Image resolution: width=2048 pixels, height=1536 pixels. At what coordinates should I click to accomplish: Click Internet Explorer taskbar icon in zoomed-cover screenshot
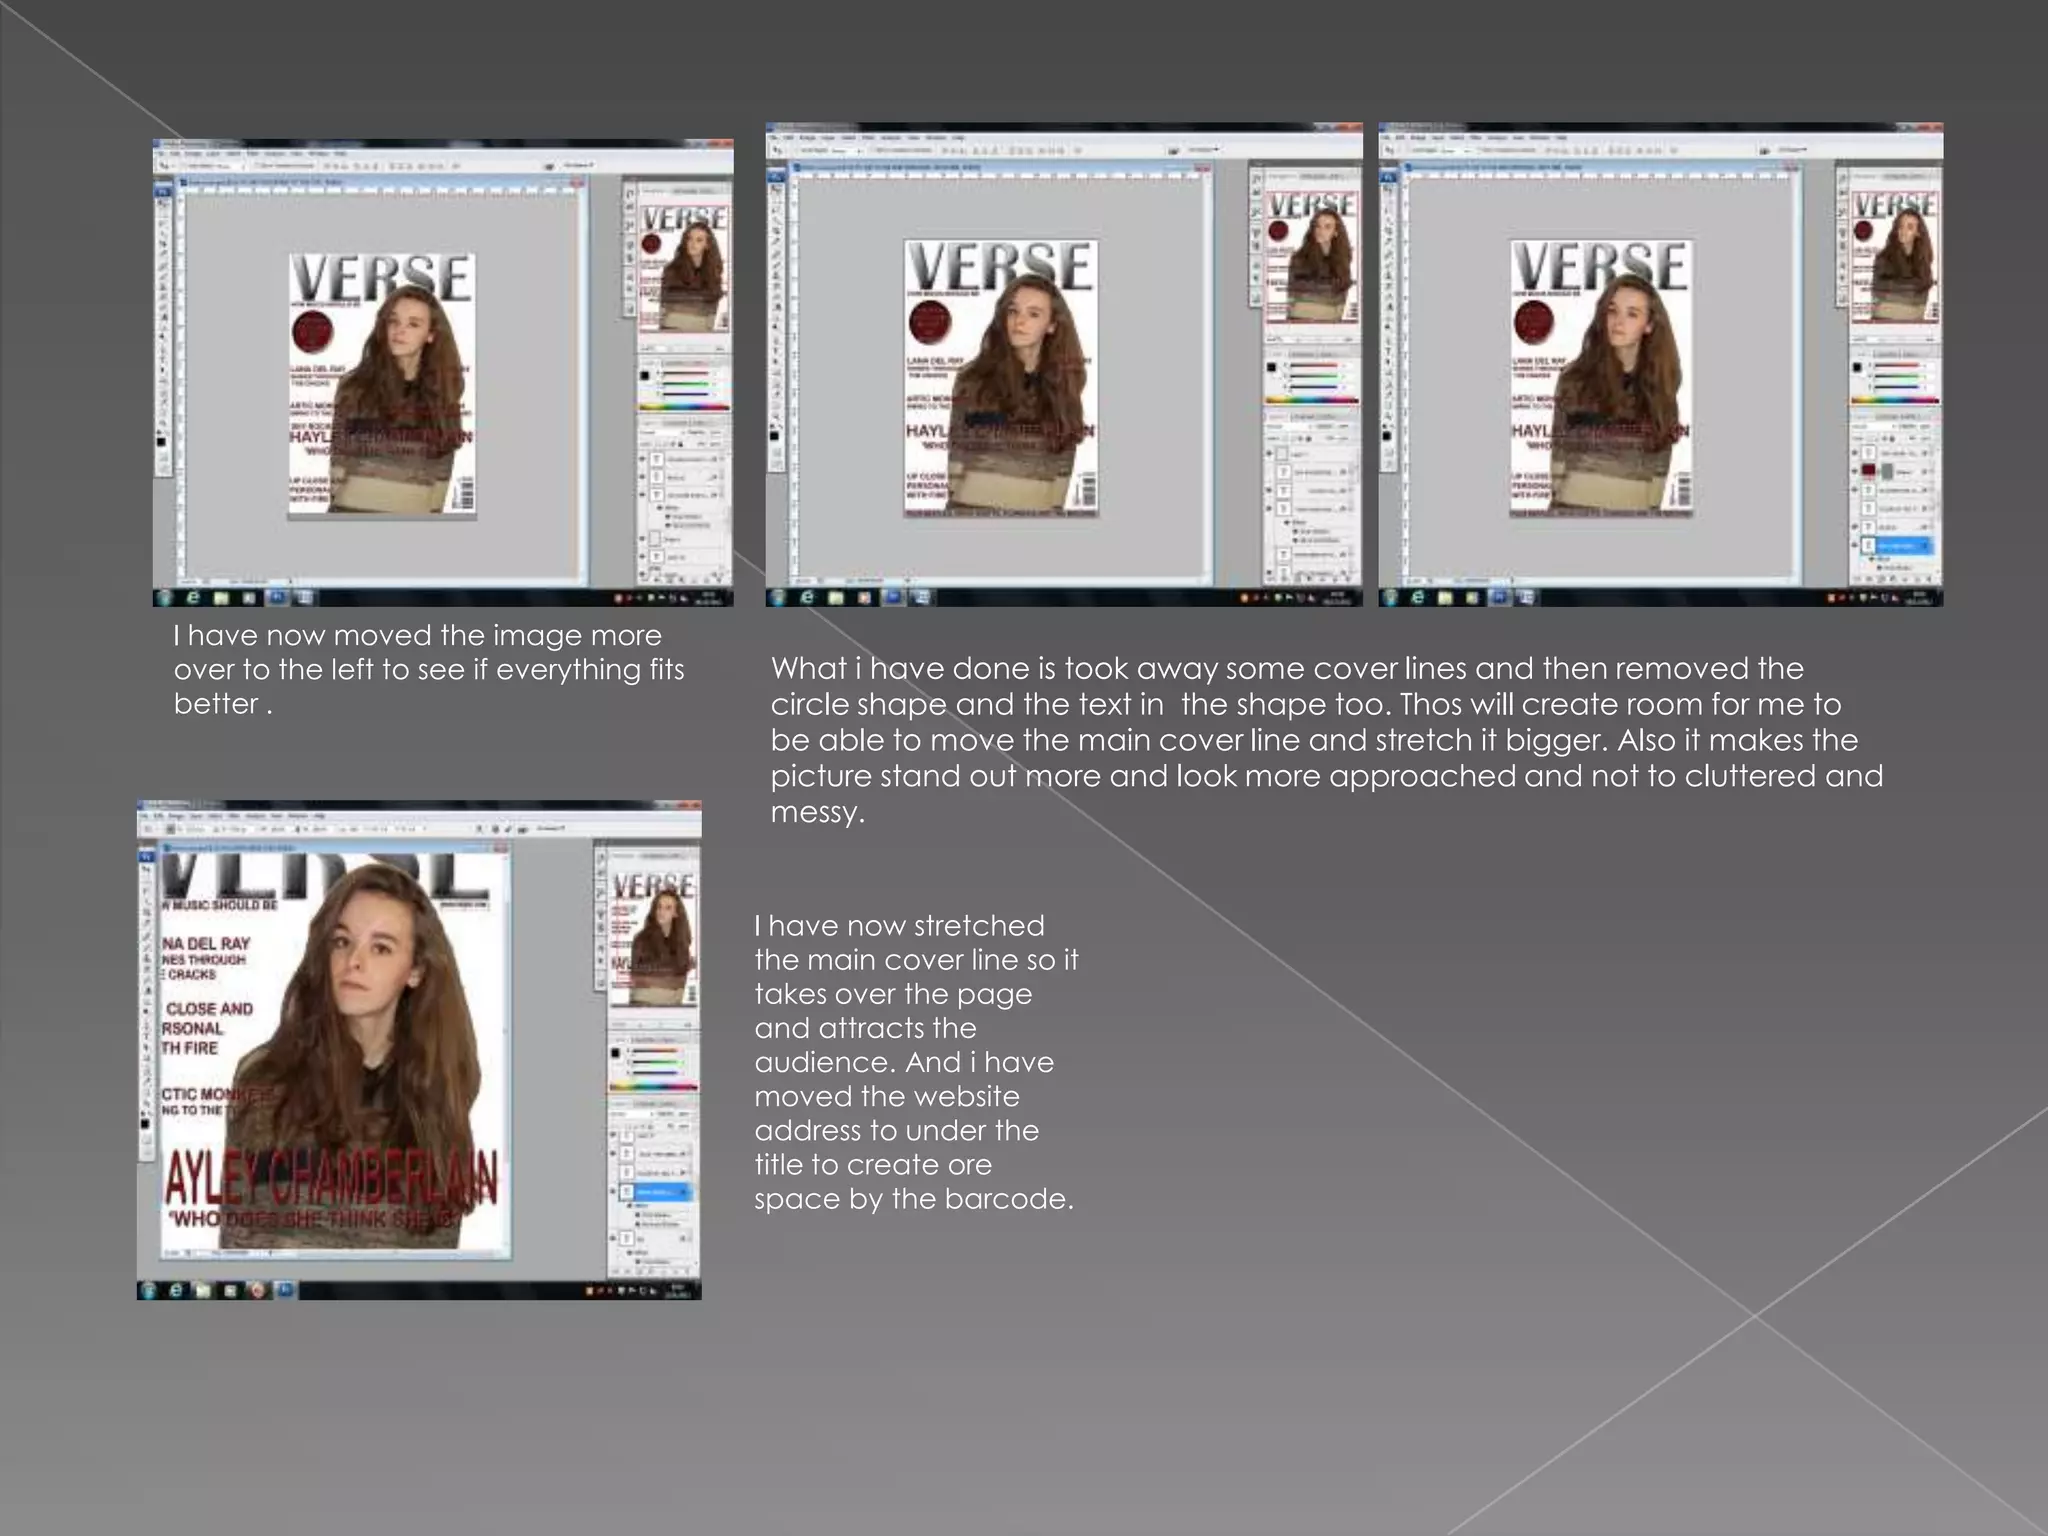point(177,1290)
